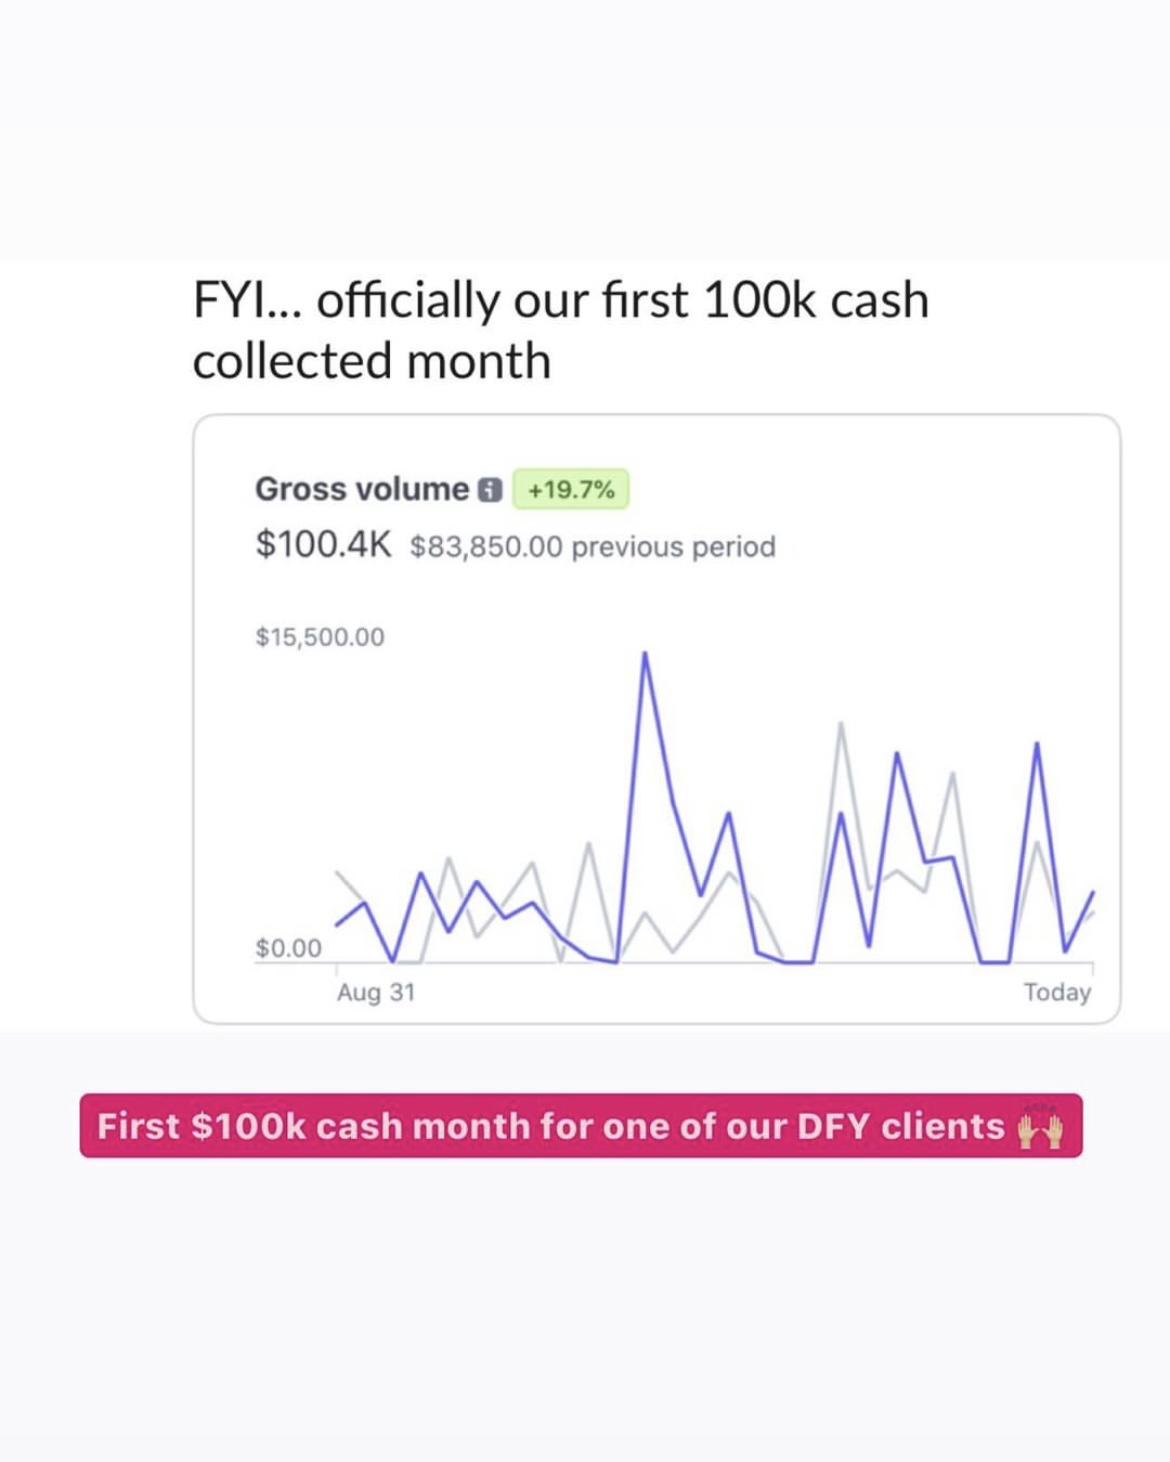Click the FYI 100k cash collected message
The height and width of the screenshot is (1462, 1170).
[561, 330]
